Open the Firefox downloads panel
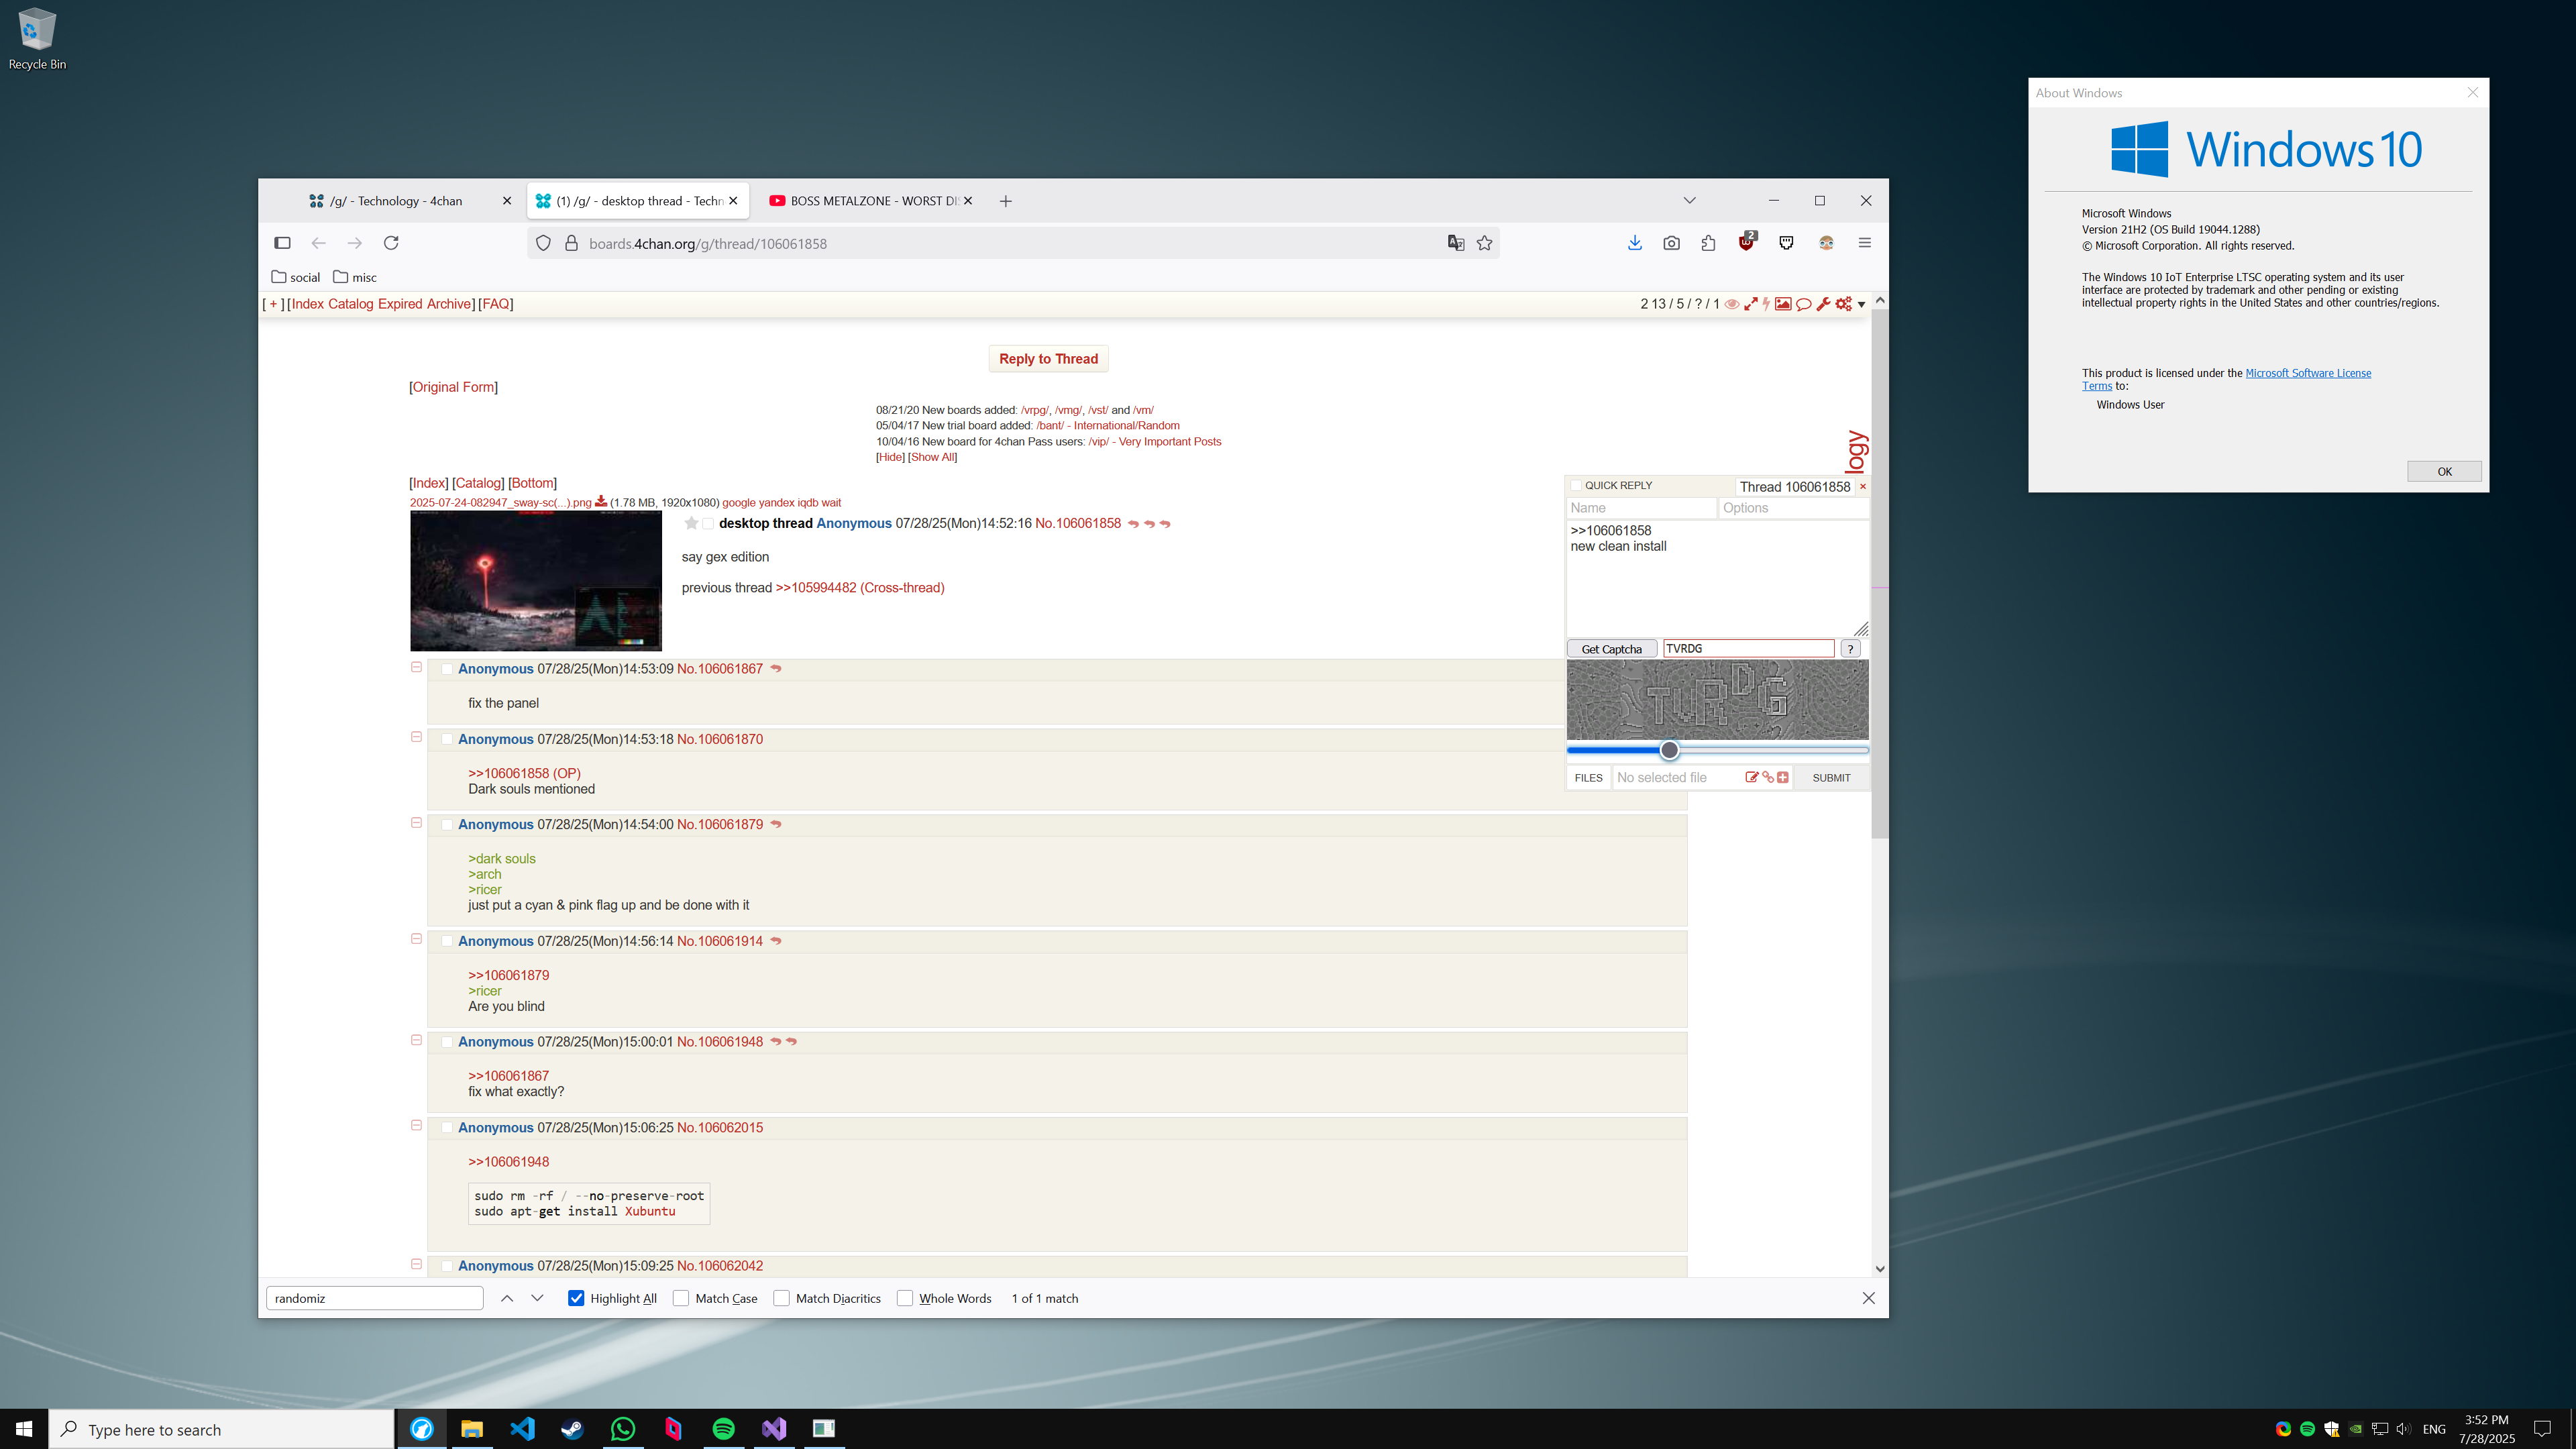Viewport: 2576px width, 1449px height. click(x=1635, y=243)
